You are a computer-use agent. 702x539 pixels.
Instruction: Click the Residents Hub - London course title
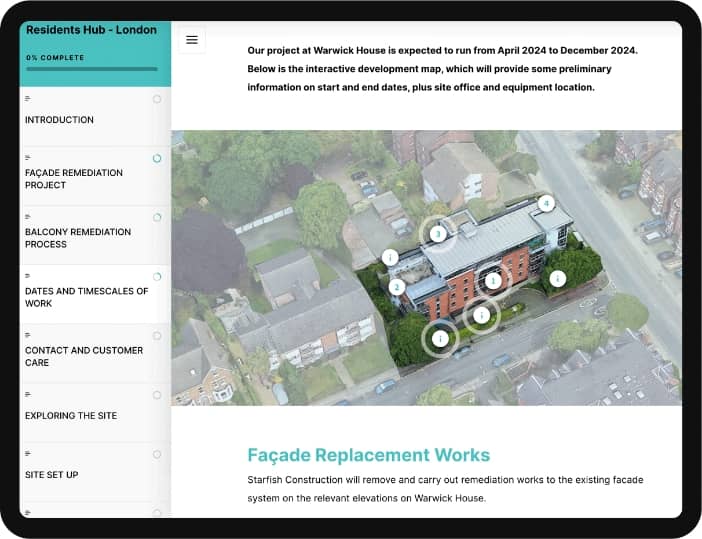[x=91, y=30]
